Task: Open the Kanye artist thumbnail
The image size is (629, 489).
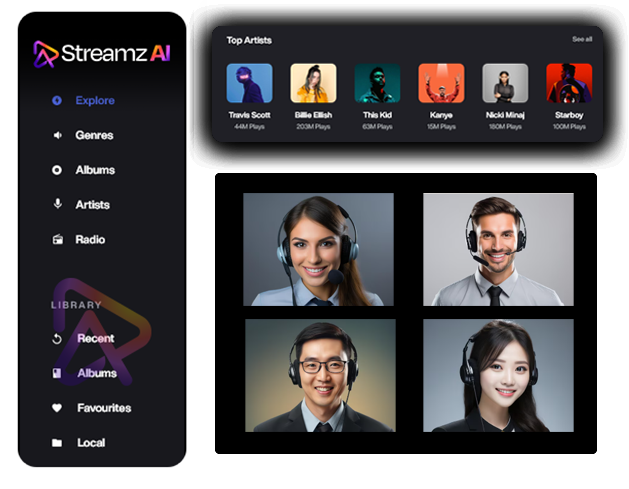Action: click(441, 83)
